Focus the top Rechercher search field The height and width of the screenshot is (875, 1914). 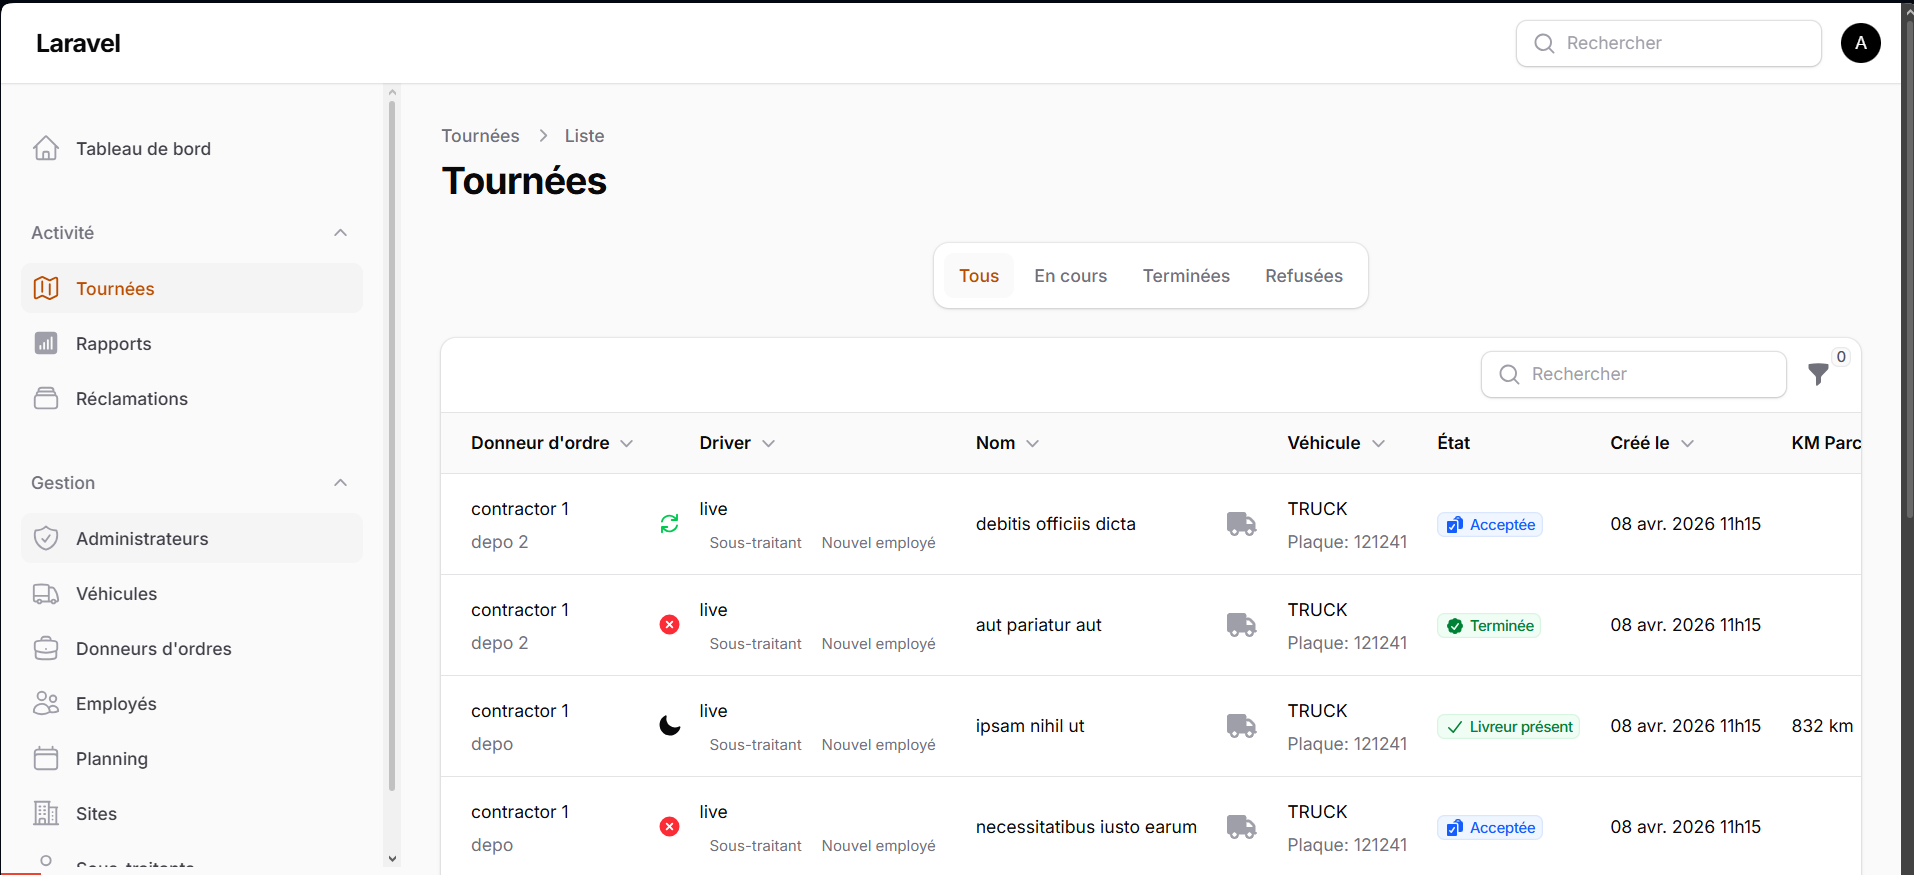(1668, 43)
